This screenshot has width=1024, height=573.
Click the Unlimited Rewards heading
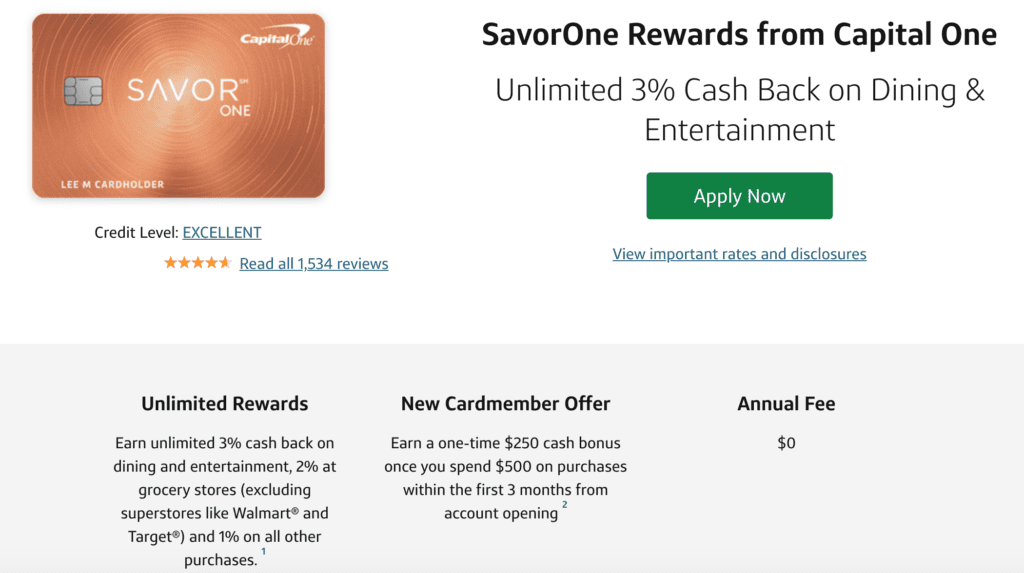pyautogui.click(x=225, y=404)
